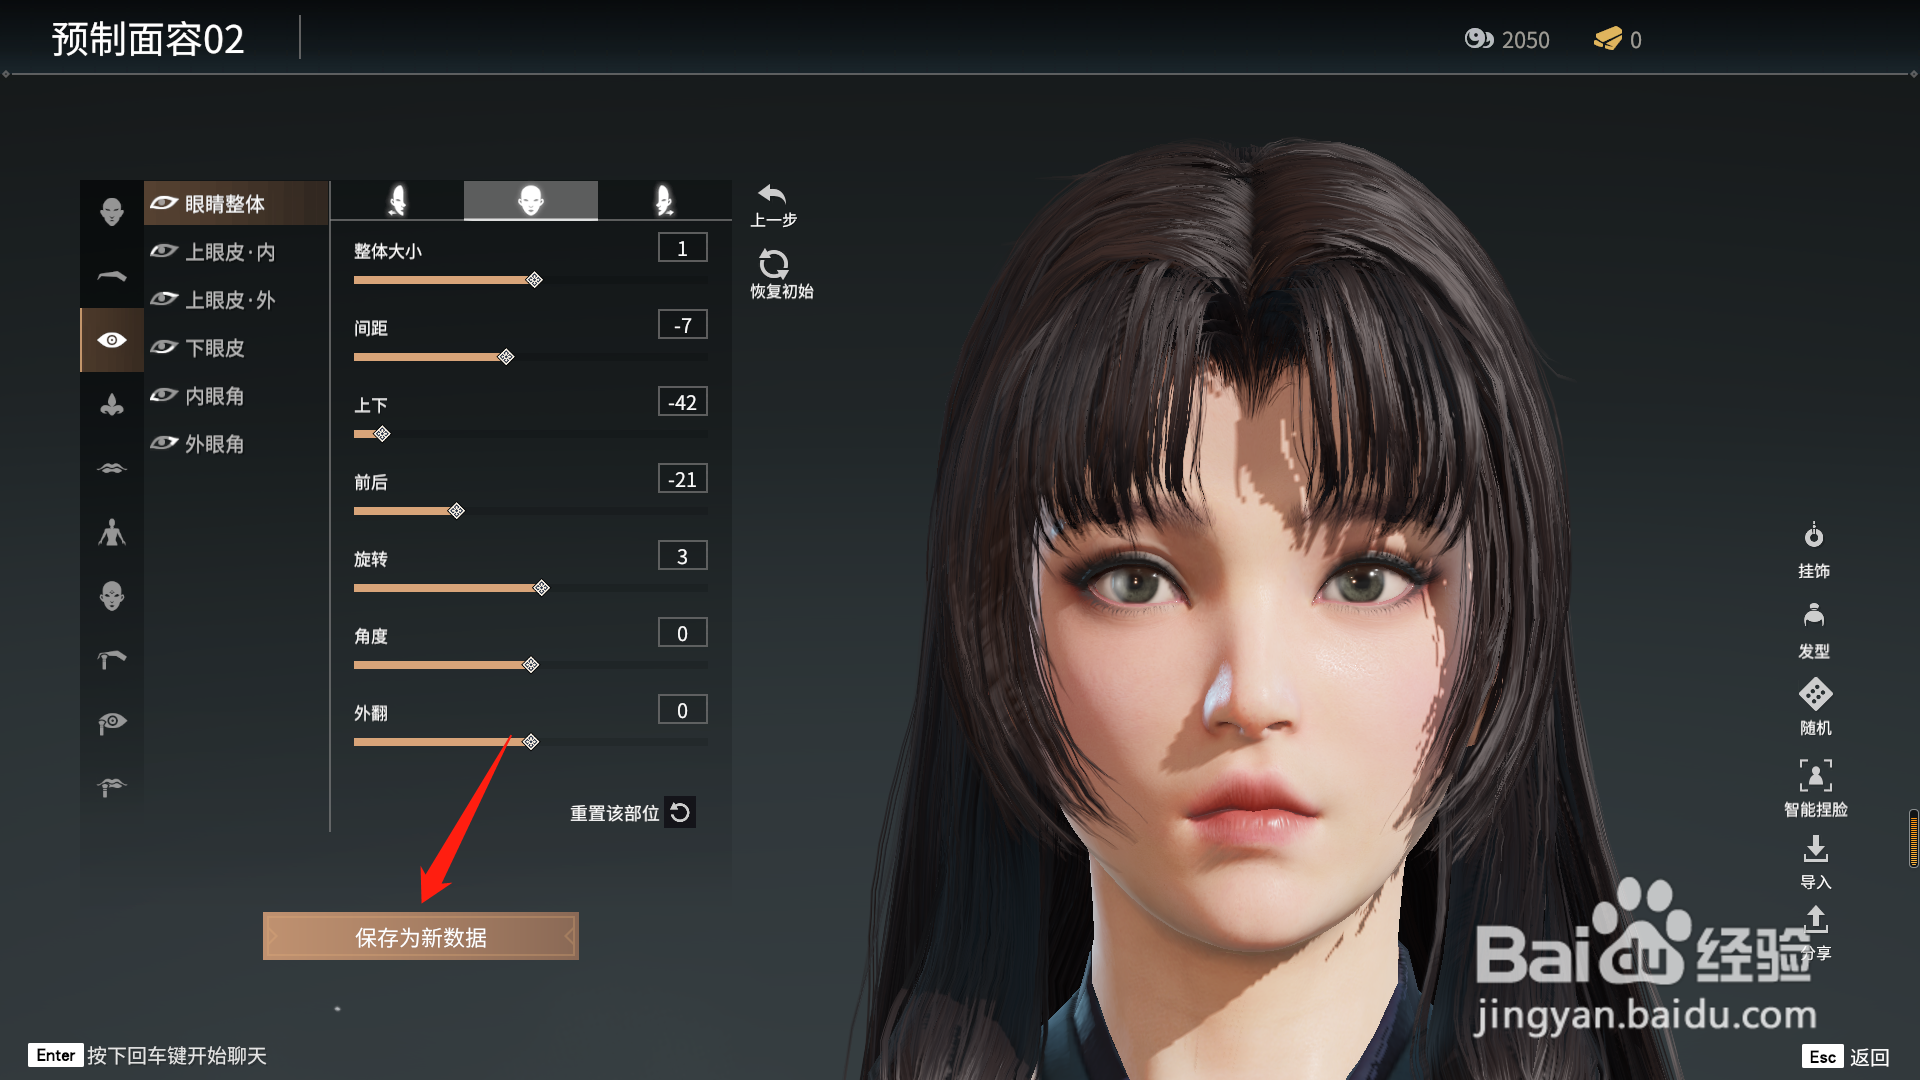This screenshot has width=1920, height=1080.
Task: Open the 挂饰 accessories icon
Action: 1813,537
